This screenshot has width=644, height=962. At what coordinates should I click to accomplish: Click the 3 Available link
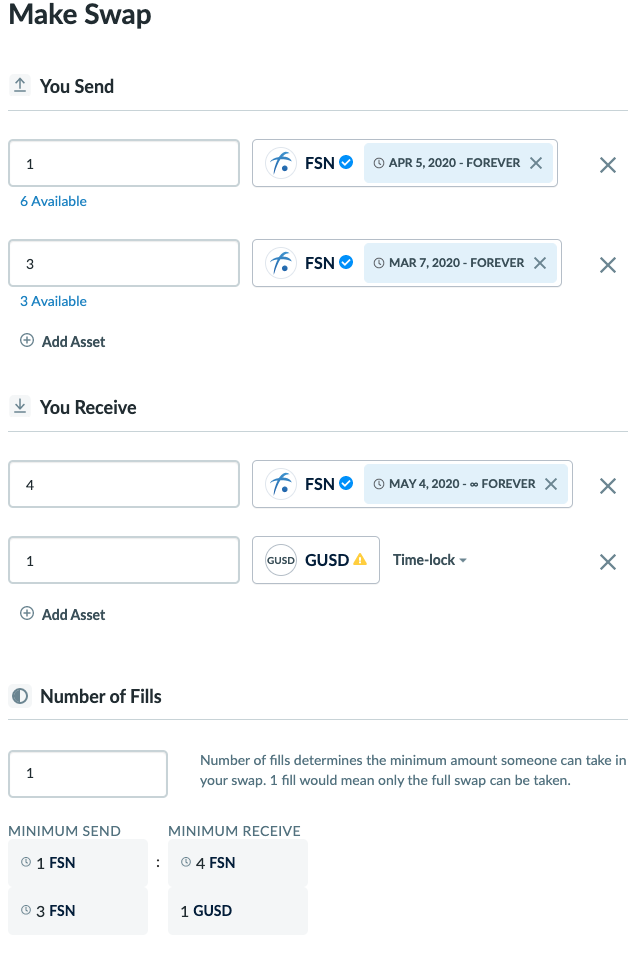(53, 301)
